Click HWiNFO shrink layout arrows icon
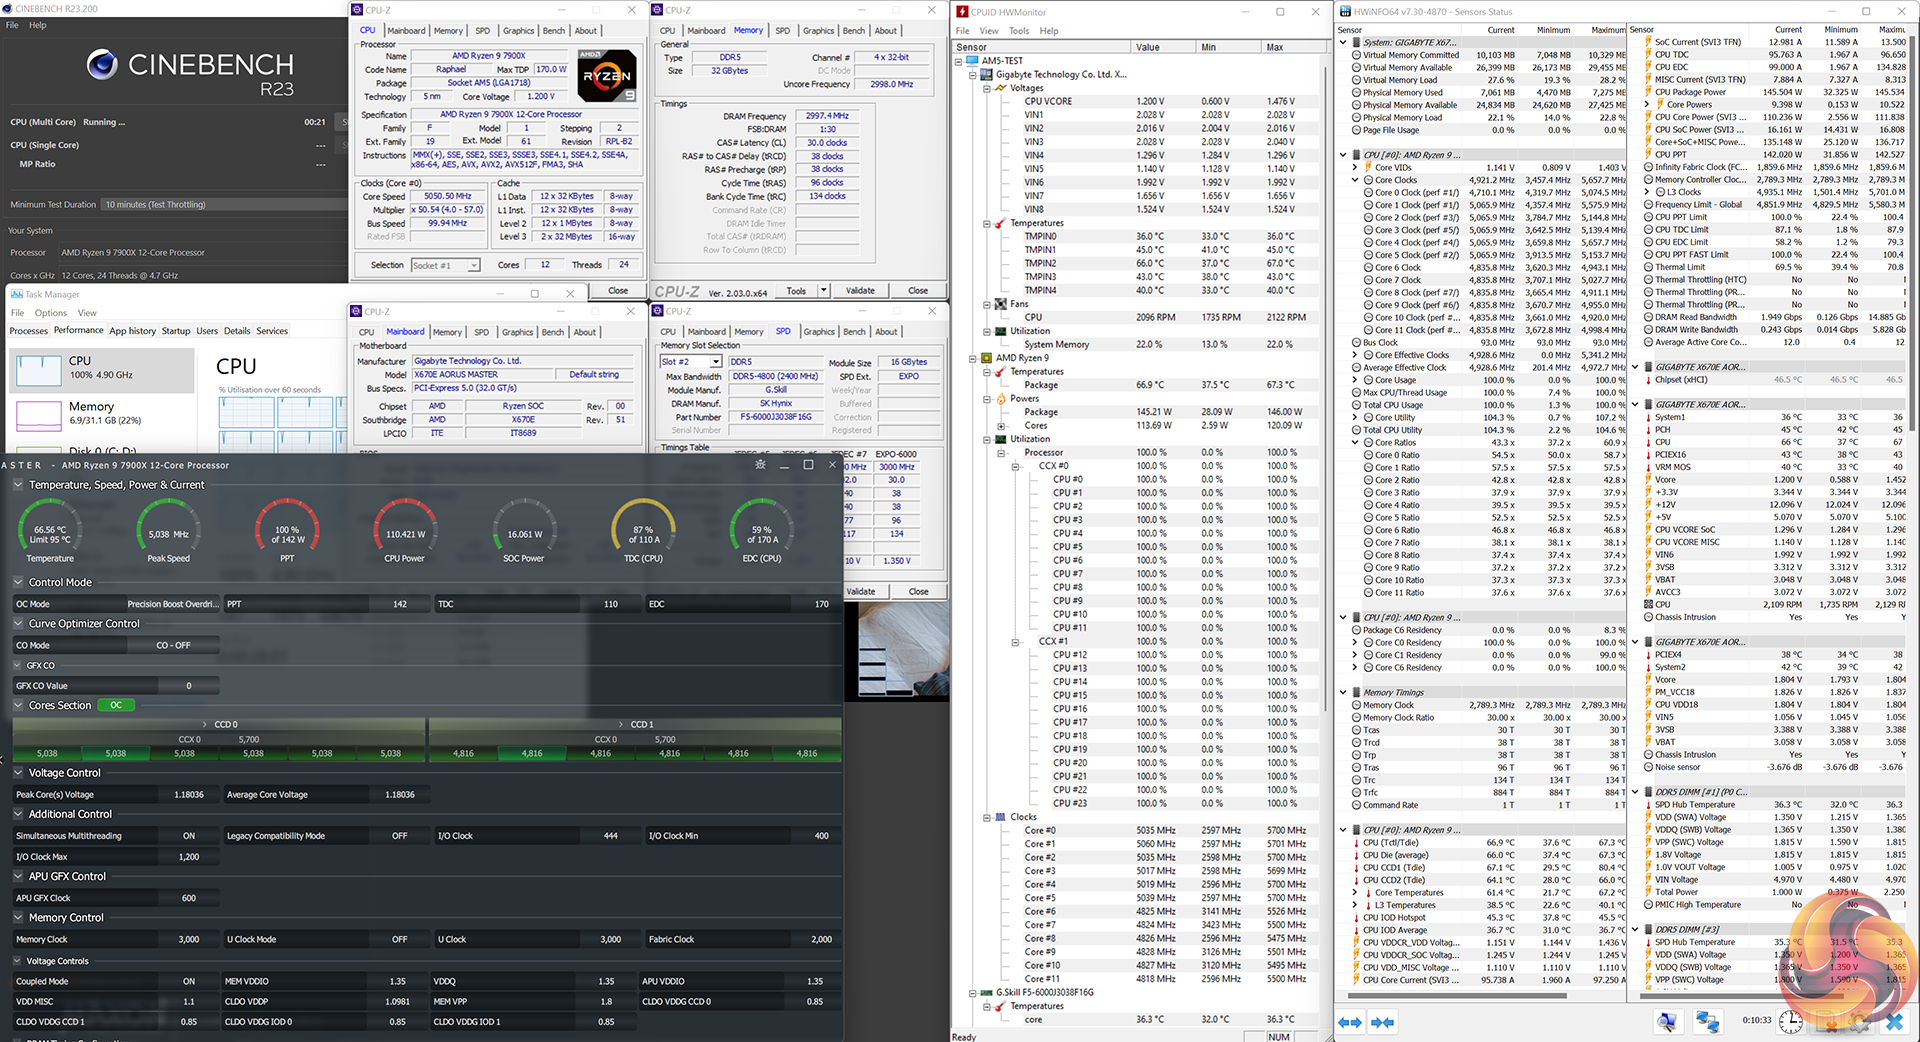This screenshot has height=1042, width=1920. click(1383, 1022)
